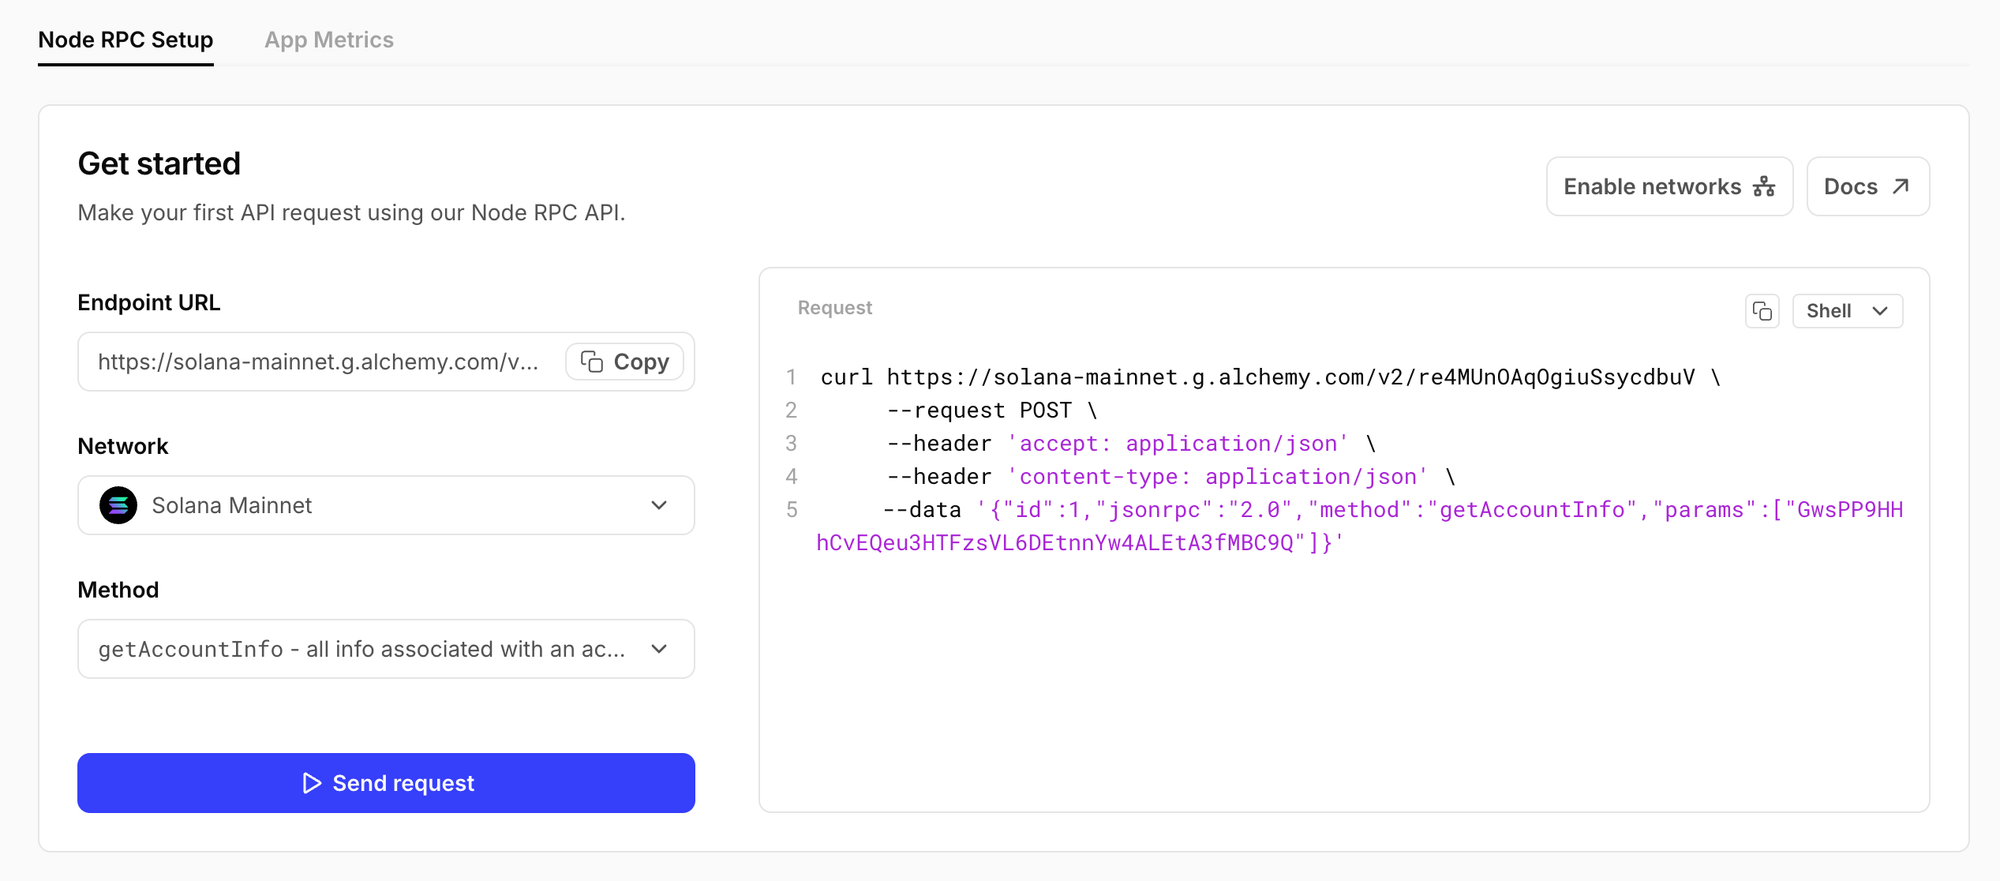This screenshot has height=881, width=2000.
Task: Switch to the App Metrics tab
Action: 329,40
